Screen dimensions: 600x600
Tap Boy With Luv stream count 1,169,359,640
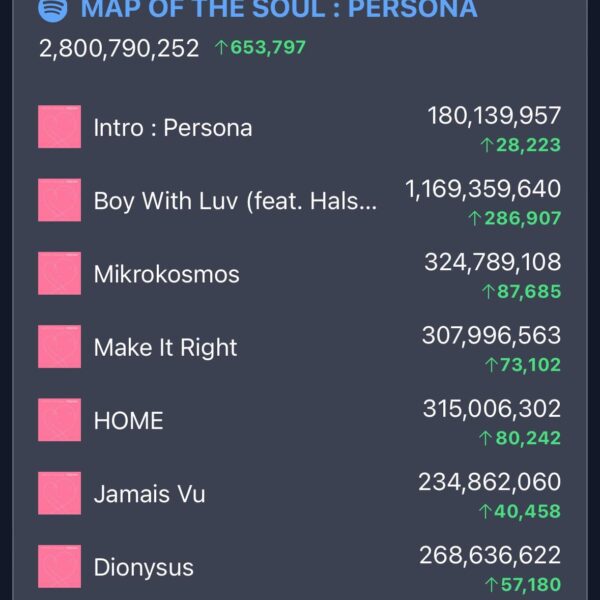tap(483, 189)
